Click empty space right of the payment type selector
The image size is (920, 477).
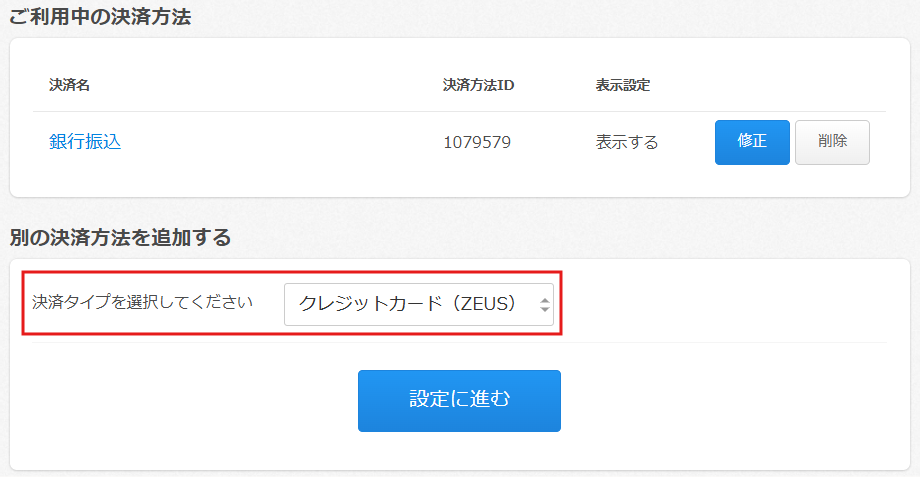click(720, 303)
